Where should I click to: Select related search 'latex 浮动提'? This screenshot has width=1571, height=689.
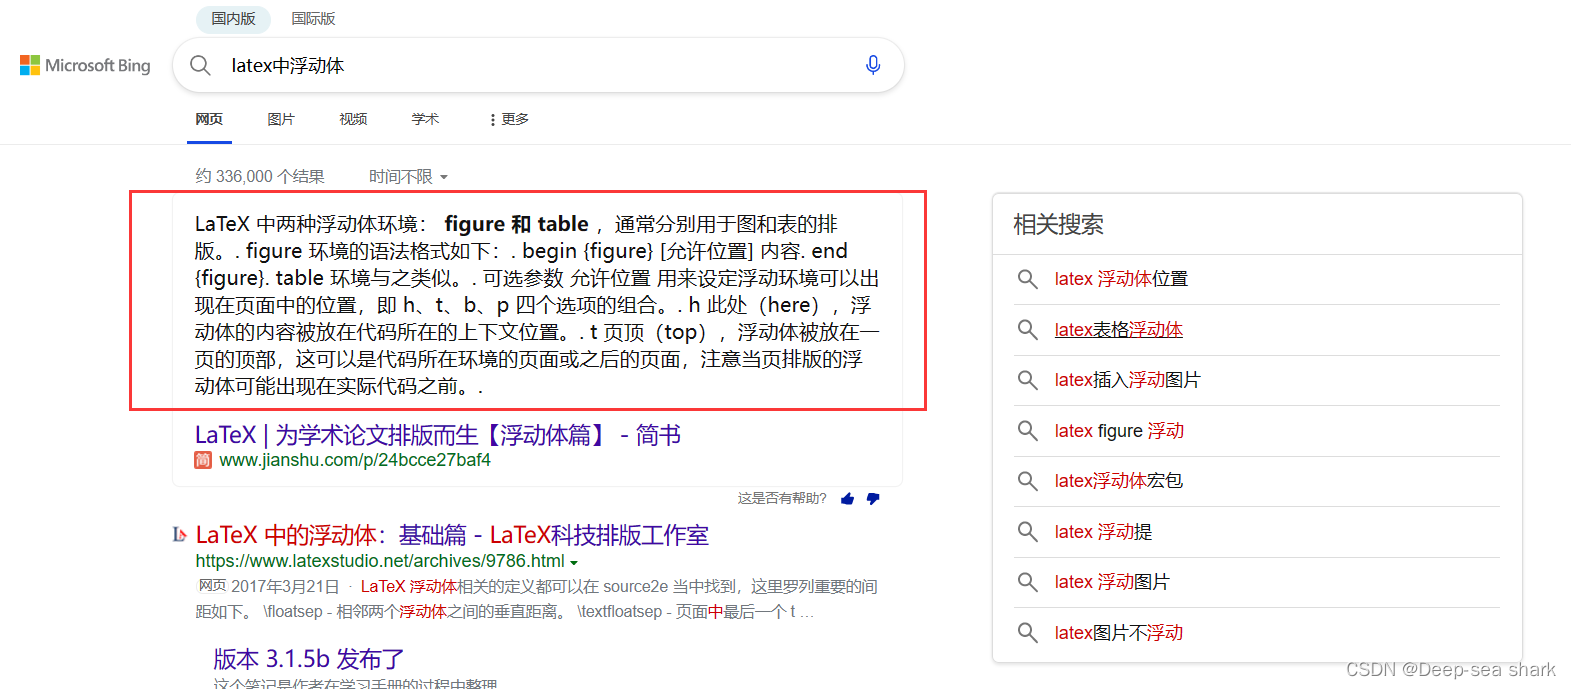(1103, 532)
